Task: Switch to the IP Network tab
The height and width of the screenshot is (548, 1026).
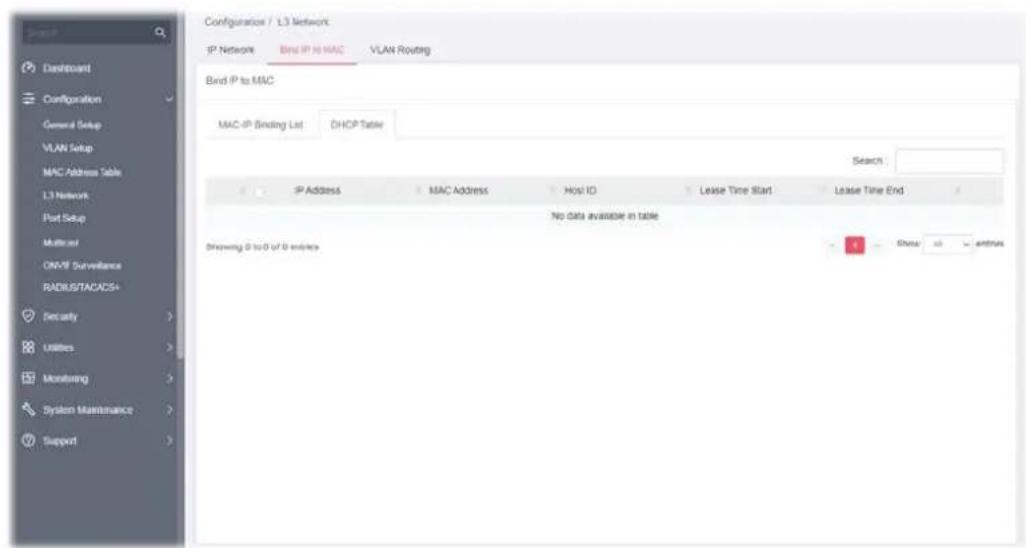Action: coord(230,50)
